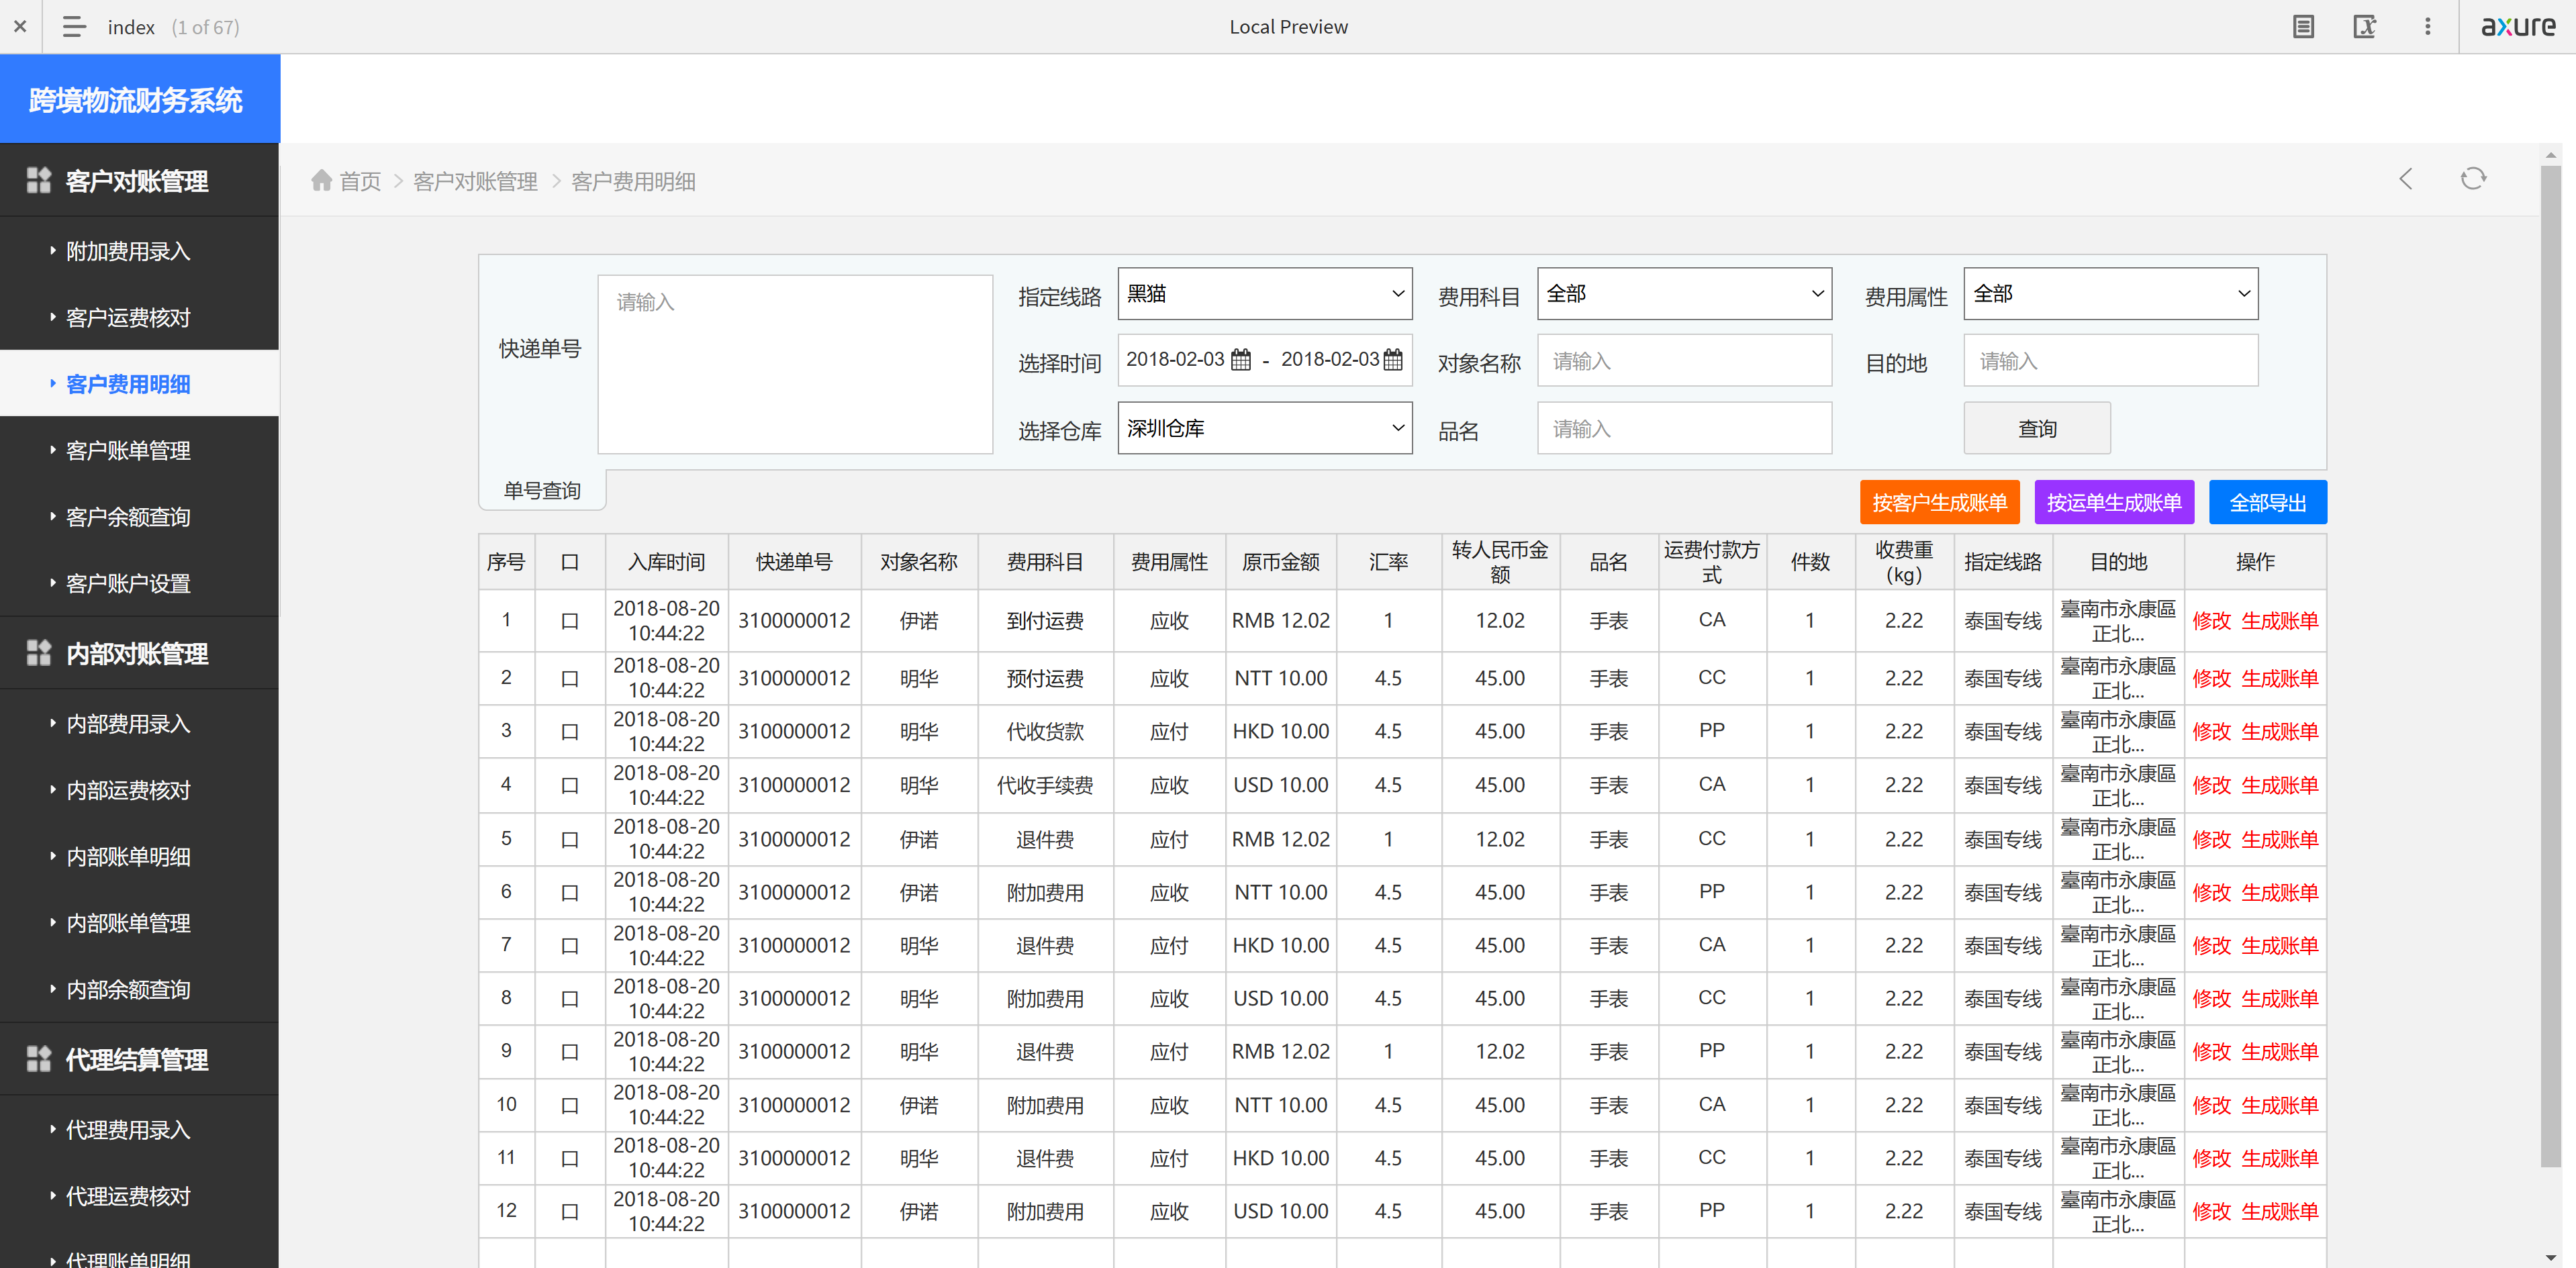Image resolution: width=2576 pixels, height=1268 pixels.
Task: Toggle the select-all checkbox in the table header
Action: [569, 563]
